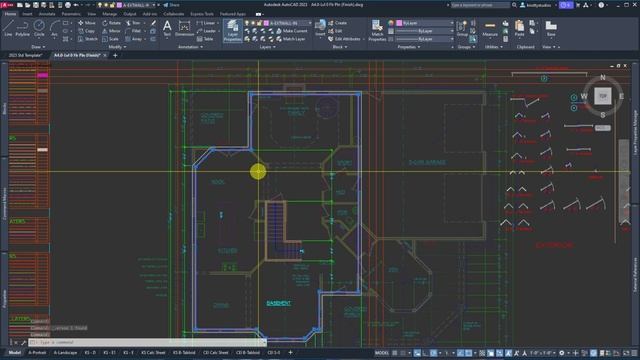This screenshot has width=640, height=360.
Task: Open the ribbon layer name dropdown
Action: click(x=310, y=23)
